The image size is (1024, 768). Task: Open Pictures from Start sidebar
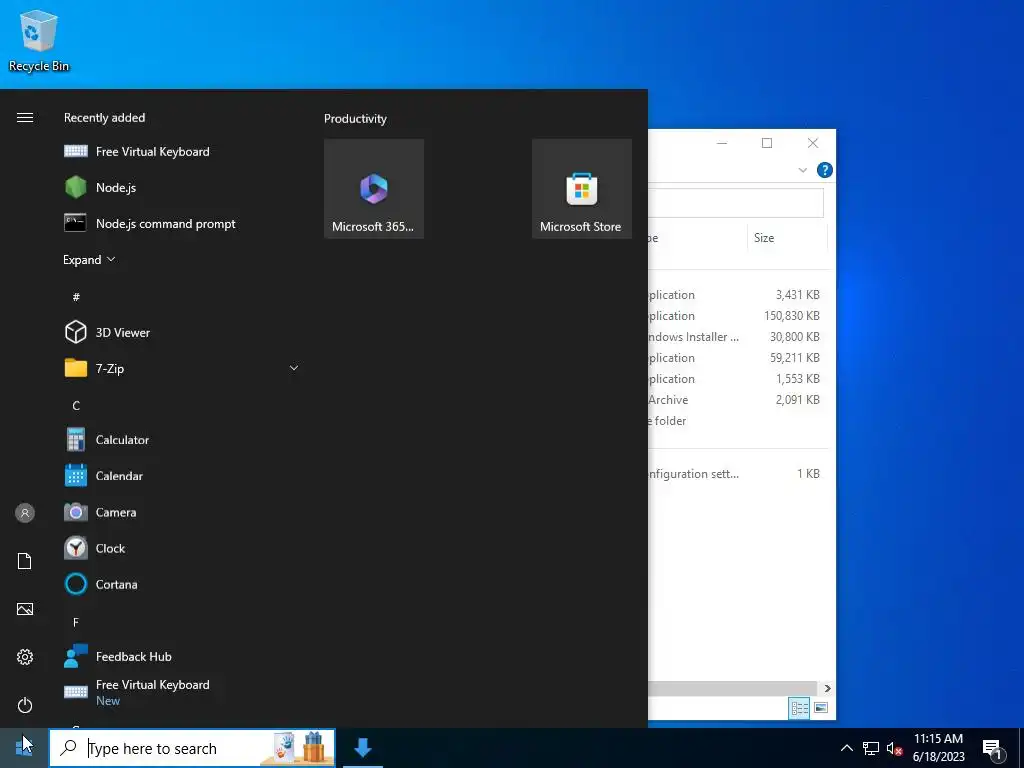[25, 609]
